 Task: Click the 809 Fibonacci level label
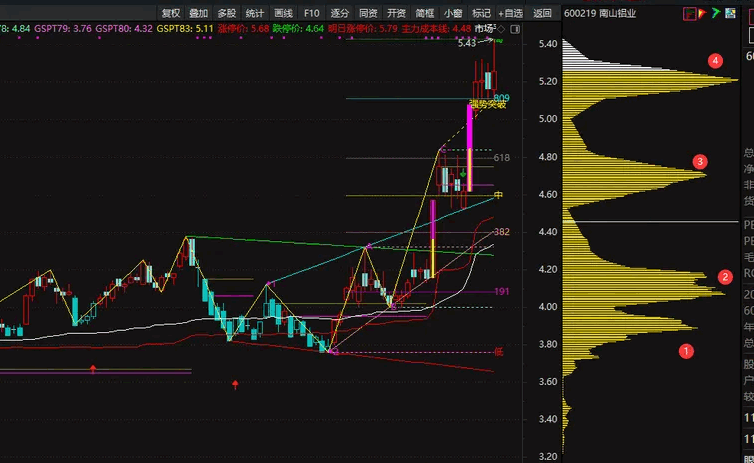(501, 98)
